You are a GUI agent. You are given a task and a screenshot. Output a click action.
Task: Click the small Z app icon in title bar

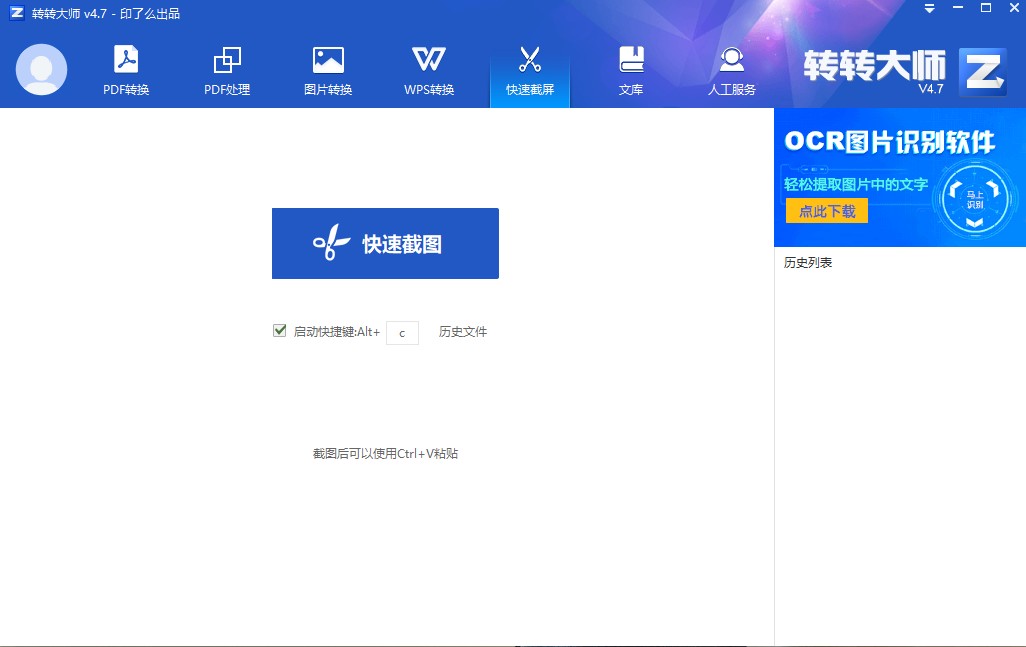click(17, 12)
